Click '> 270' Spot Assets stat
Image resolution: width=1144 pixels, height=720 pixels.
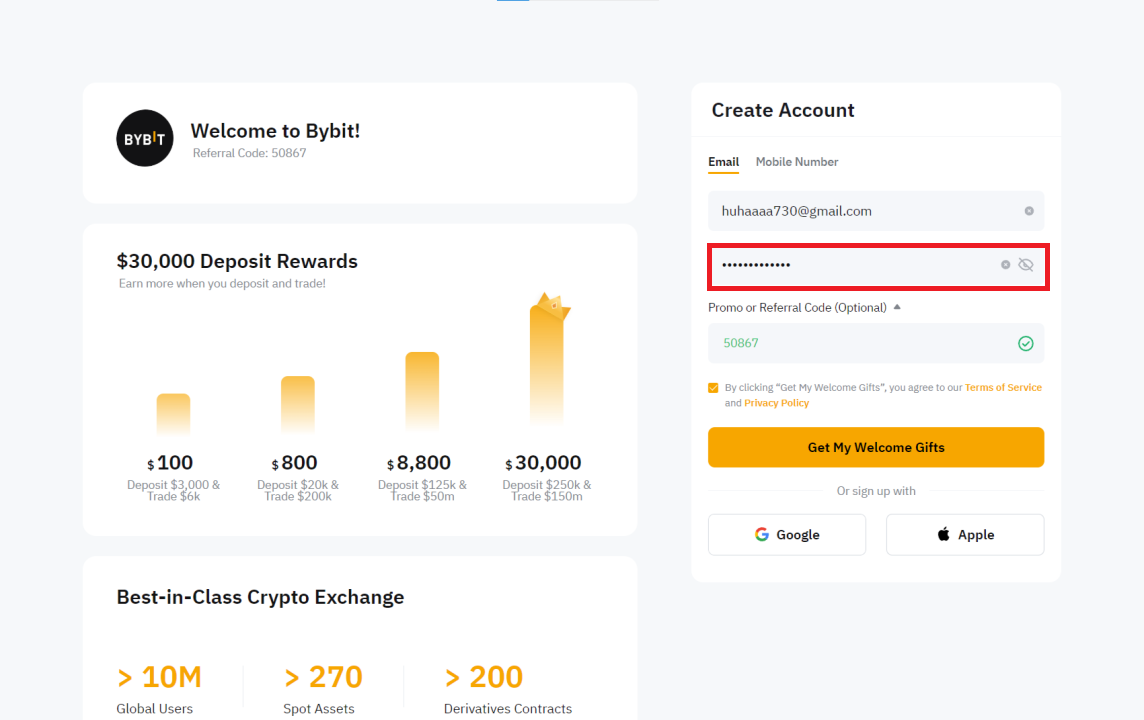tap(322, 677)
